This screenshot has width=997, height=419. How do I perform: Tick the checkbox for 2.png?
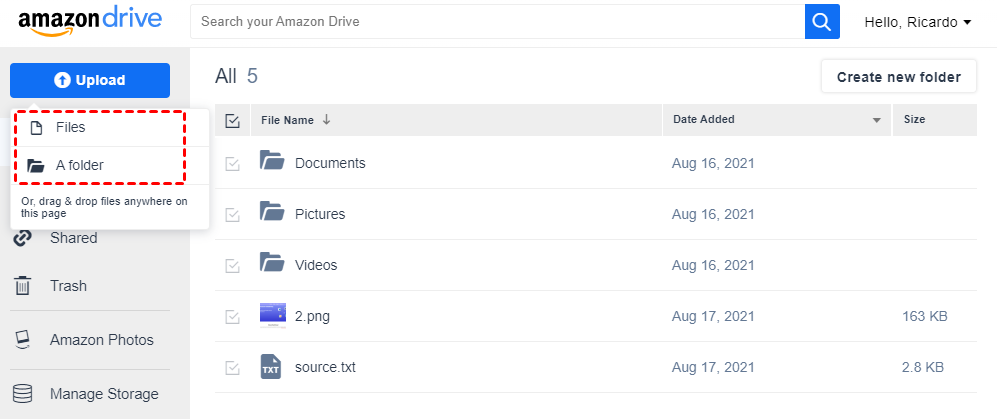[x=233, y=316]
